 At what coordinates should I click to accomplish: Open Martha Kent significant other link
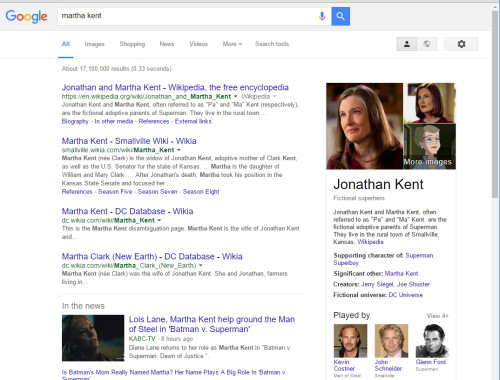401,274
